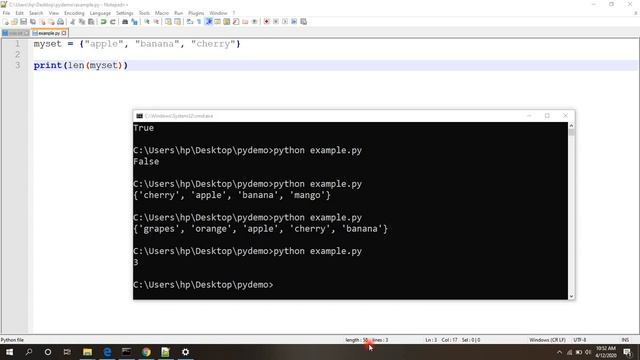Image resolution: width=640 pixels, height=360 pixels.
Task: Open the Language menu
Action: [x=100, y=13]
